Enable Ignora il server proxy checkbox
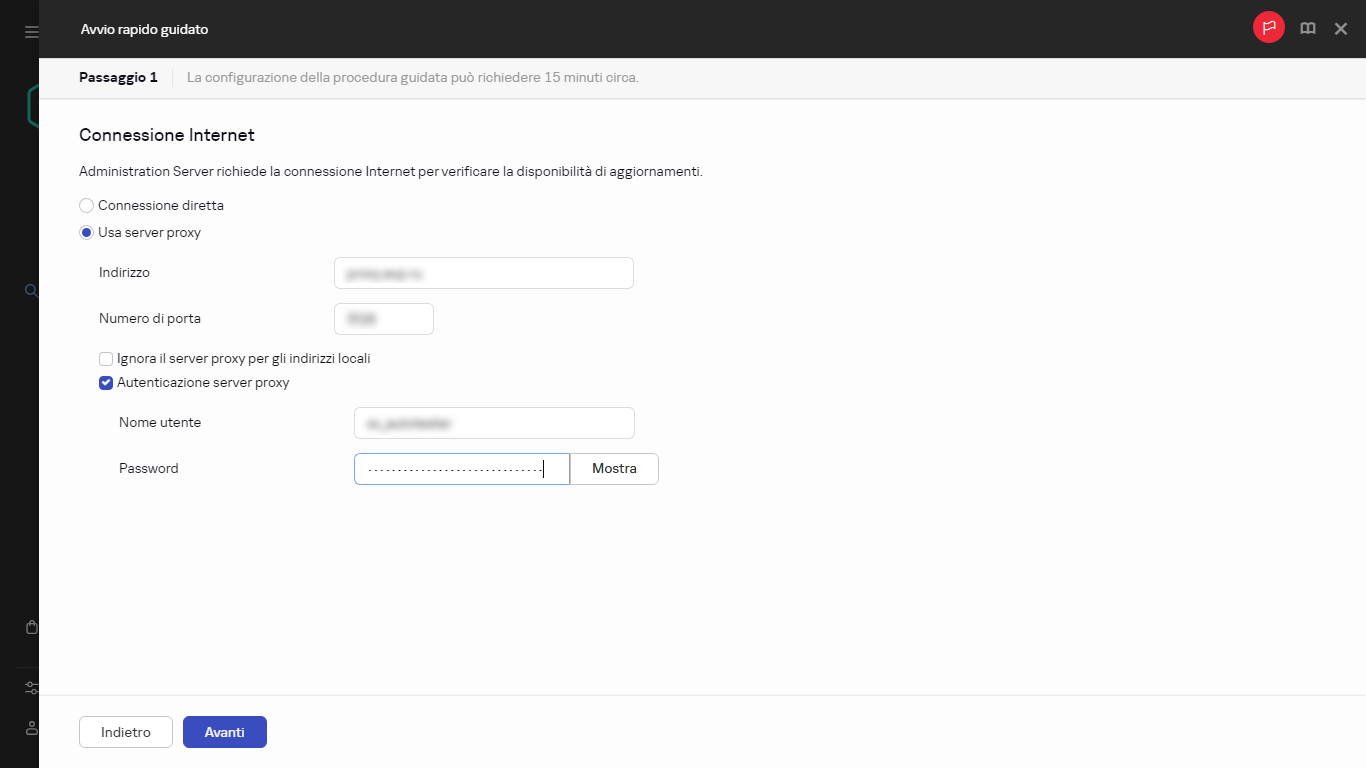The image size is (1366, 768). pyautogui.click(x=106, y=358)
